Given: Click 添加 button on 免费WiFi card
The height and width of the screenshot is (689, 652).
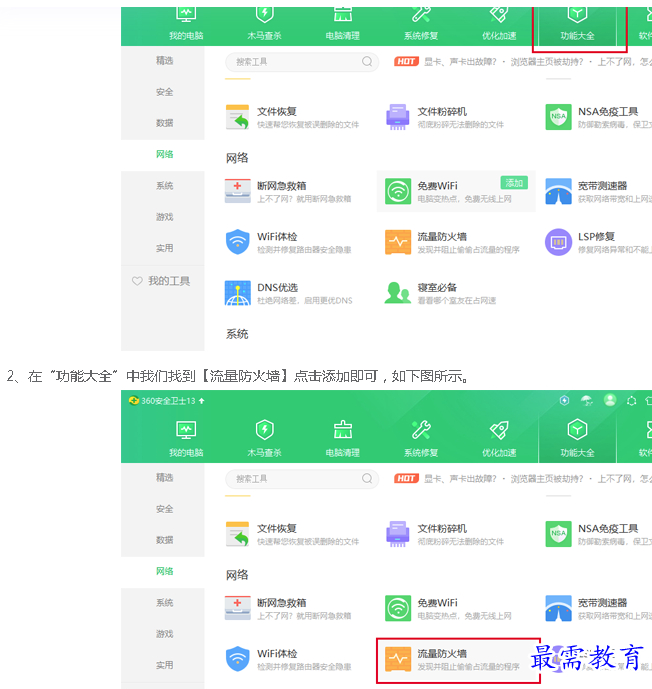Looking at the screenshot, I should [514, 182].
